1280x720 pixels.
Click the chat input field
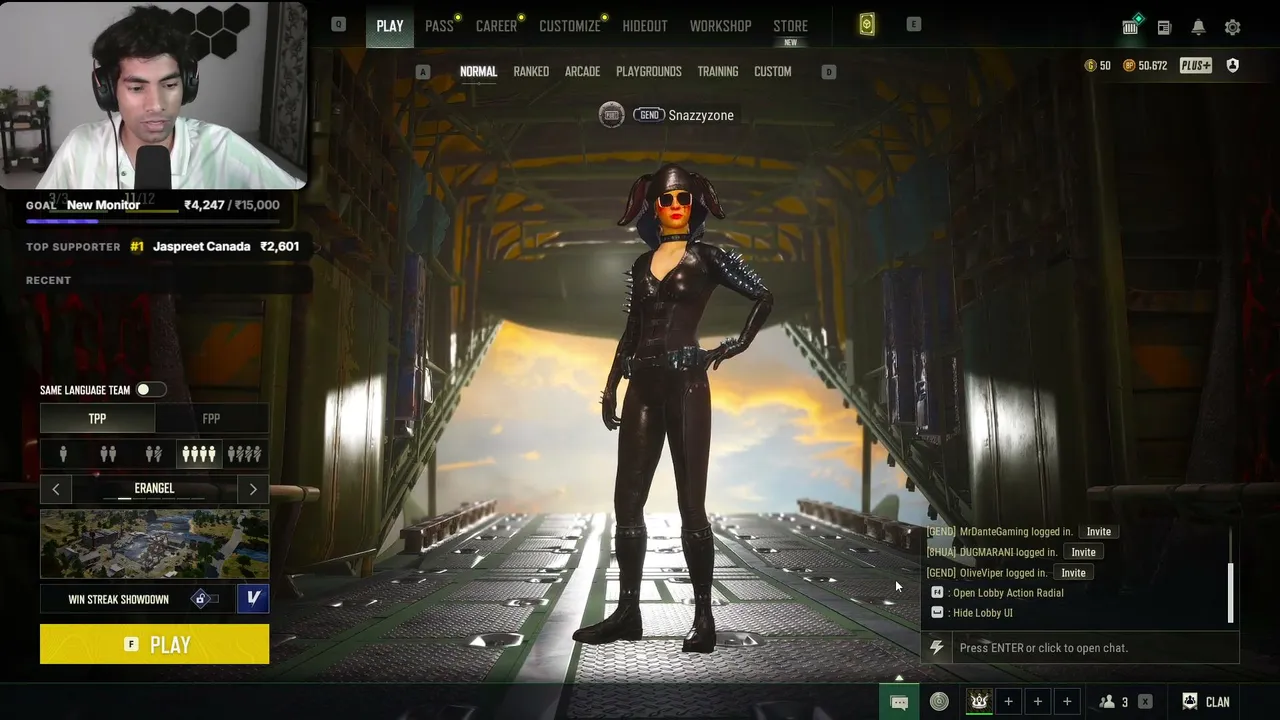coord(1094,648)
